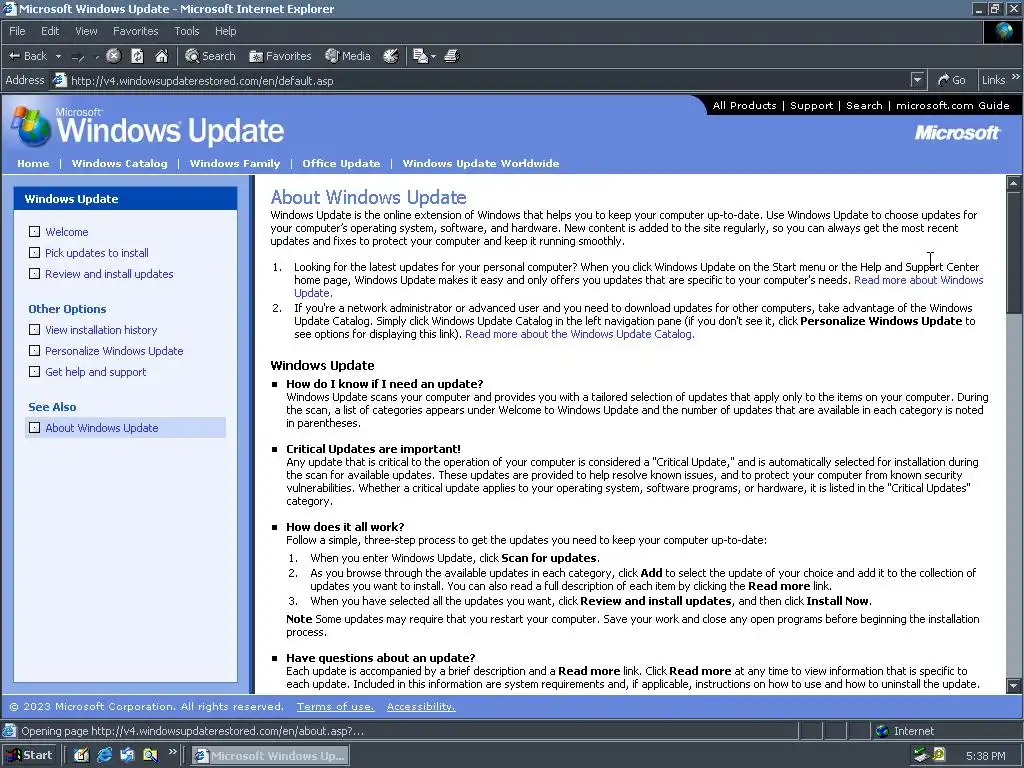This screenshot has height=768, width=1024.
Task: Click box icon beside View installation history
Action: [35, 330]
